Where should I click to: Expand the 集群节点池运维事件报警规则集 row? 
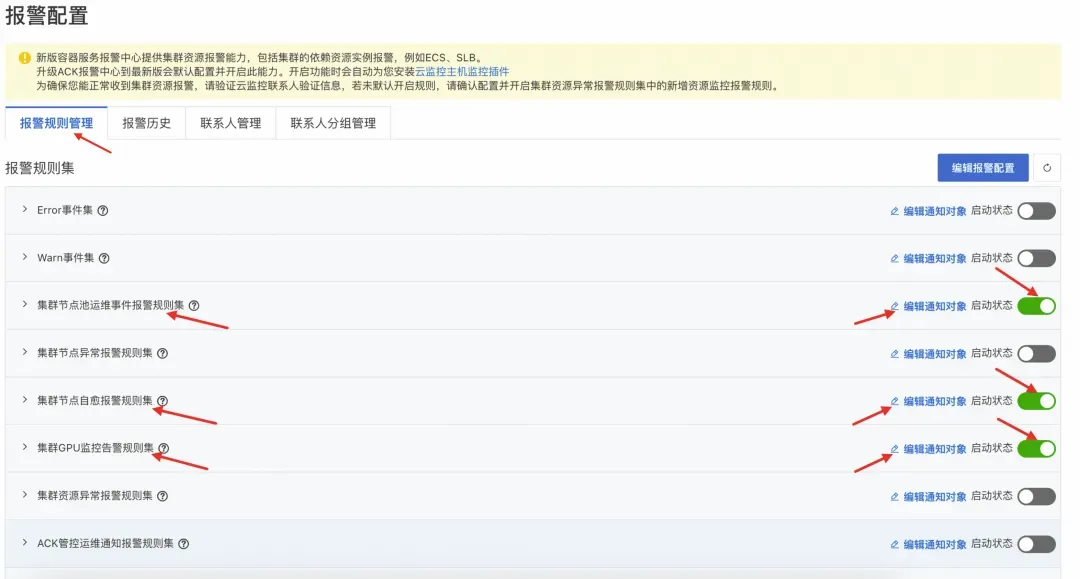point(25,304)
